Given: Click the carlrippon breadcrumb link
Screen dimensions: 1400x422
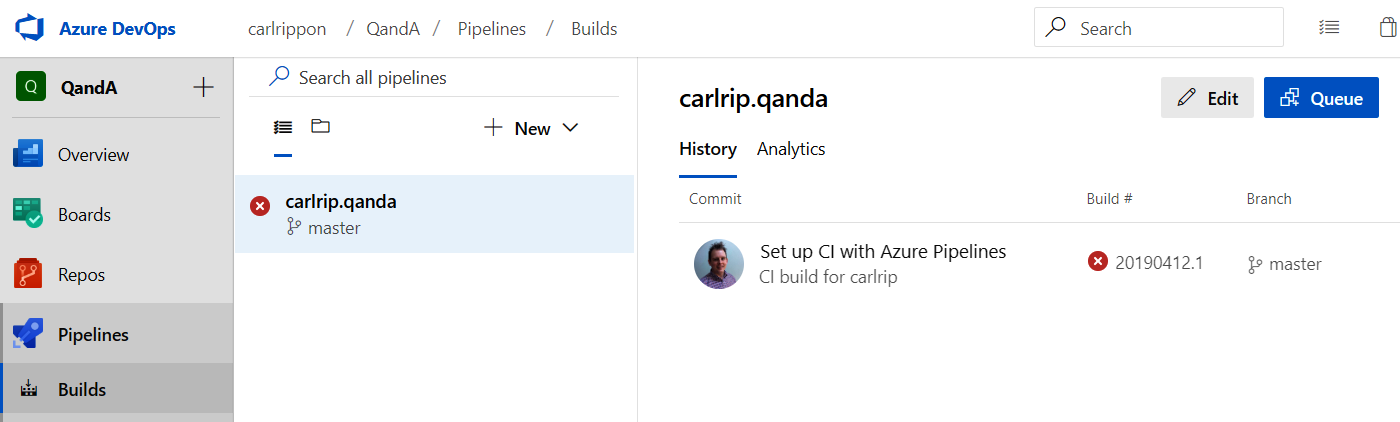Looking at the screenshot, I should click(x=287, y=29).
